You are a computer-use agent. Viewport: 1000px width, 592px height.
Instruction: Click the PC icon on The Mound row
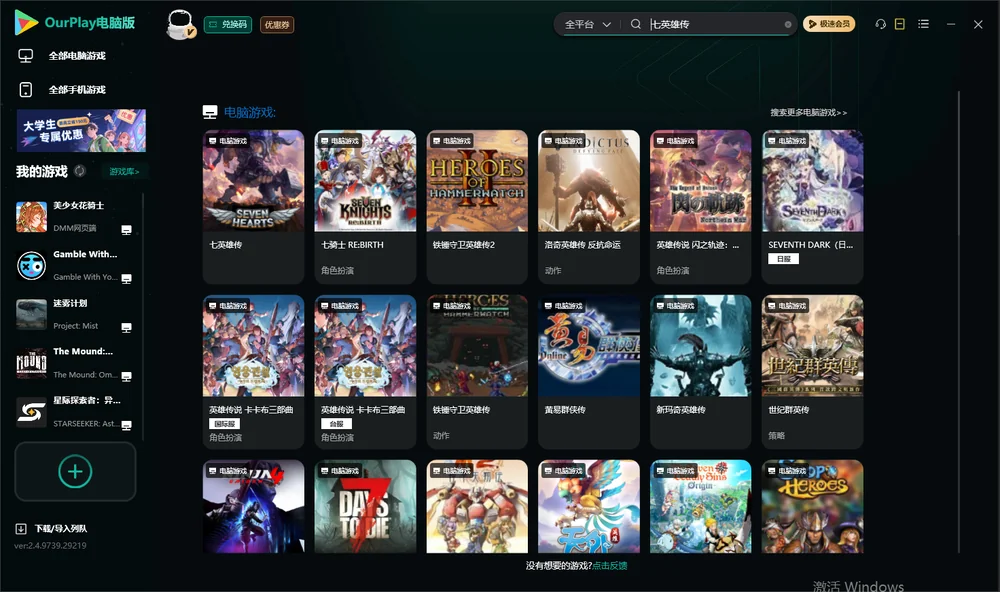click(x=126, y=376)
